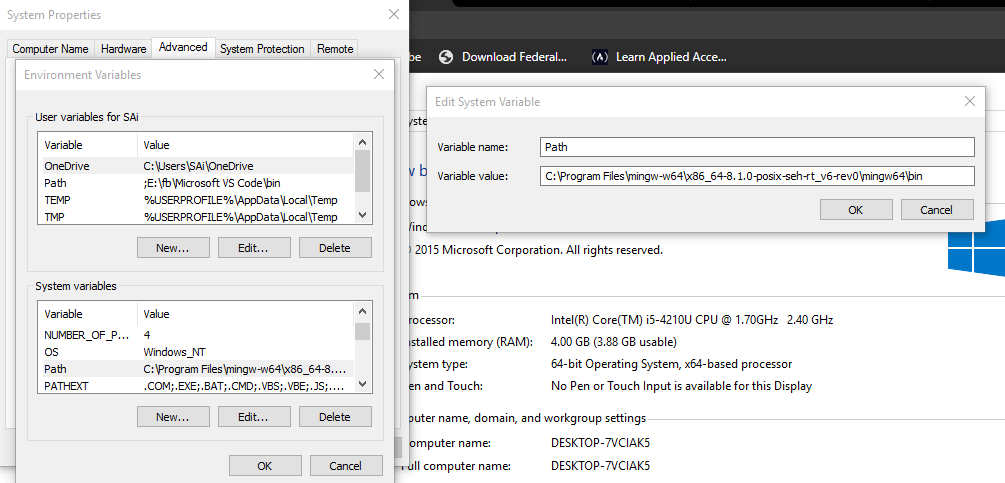Switch to the Computer Name tab
The width and height of the screenshot is (1005, 483).
click(x=51, y=49)
